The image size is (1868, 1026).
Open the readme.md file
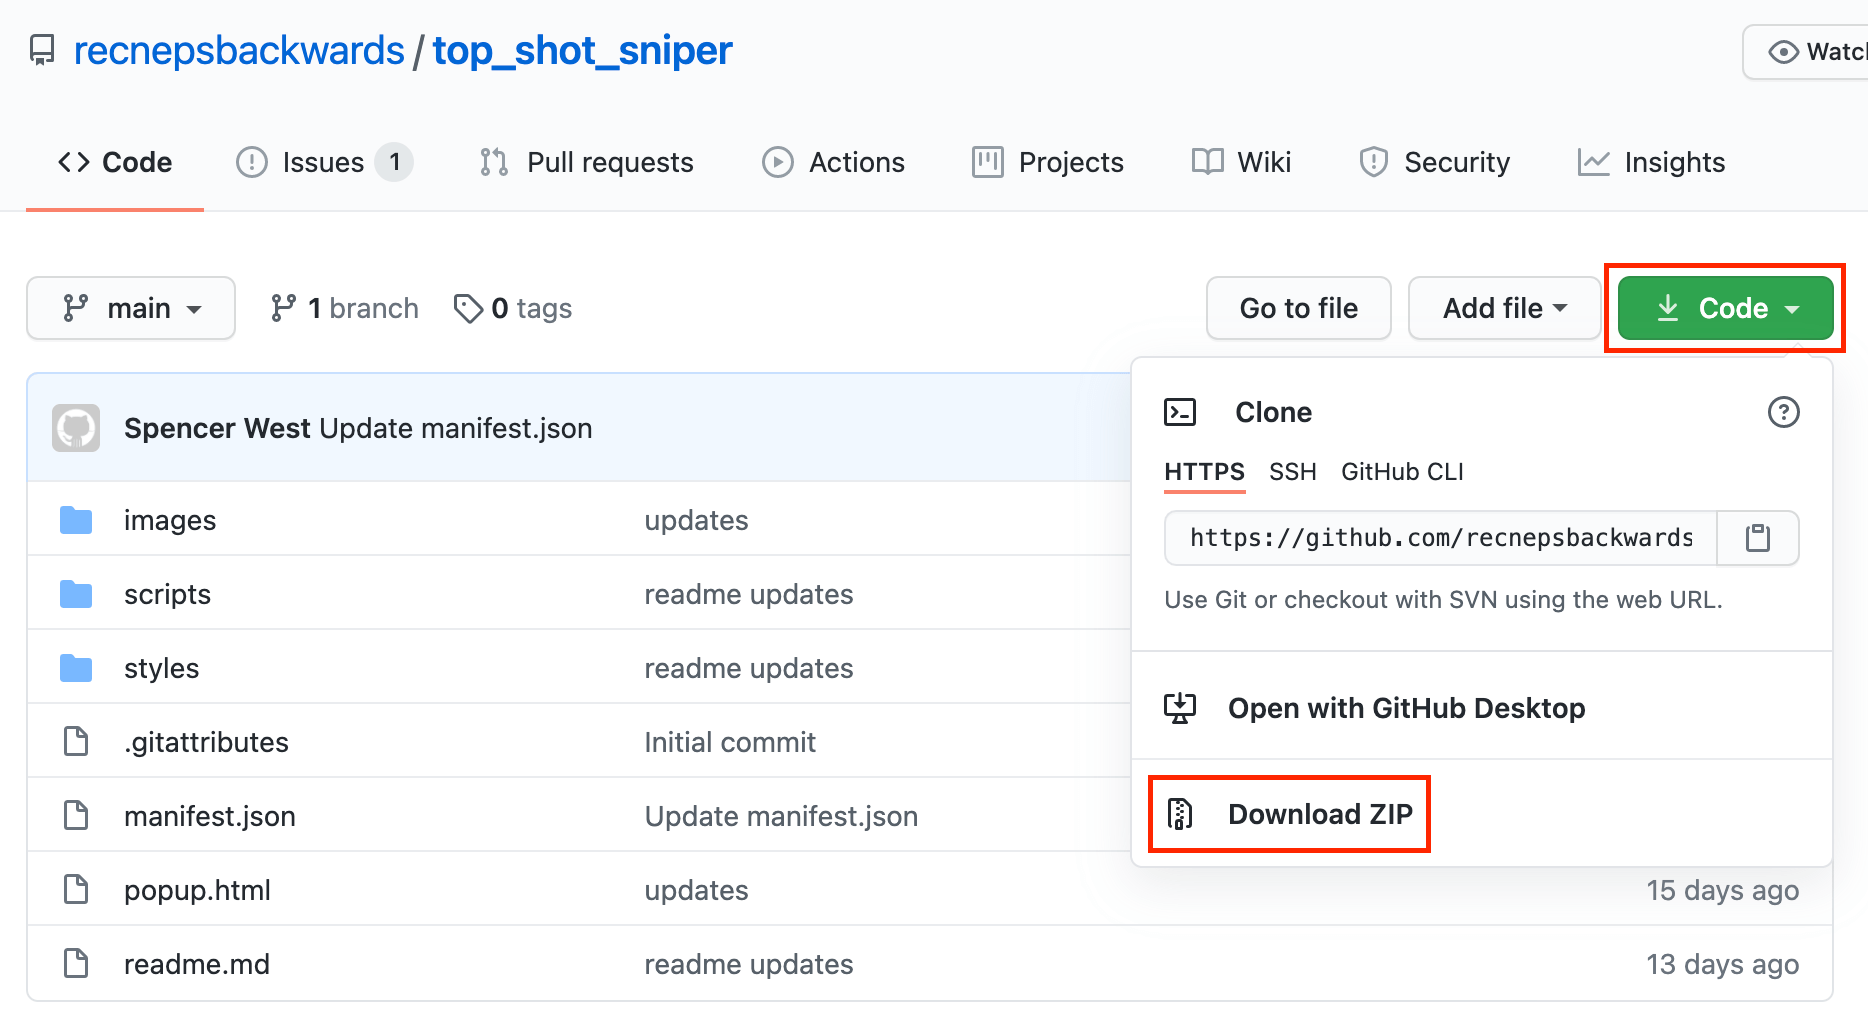tap(197, 964)
